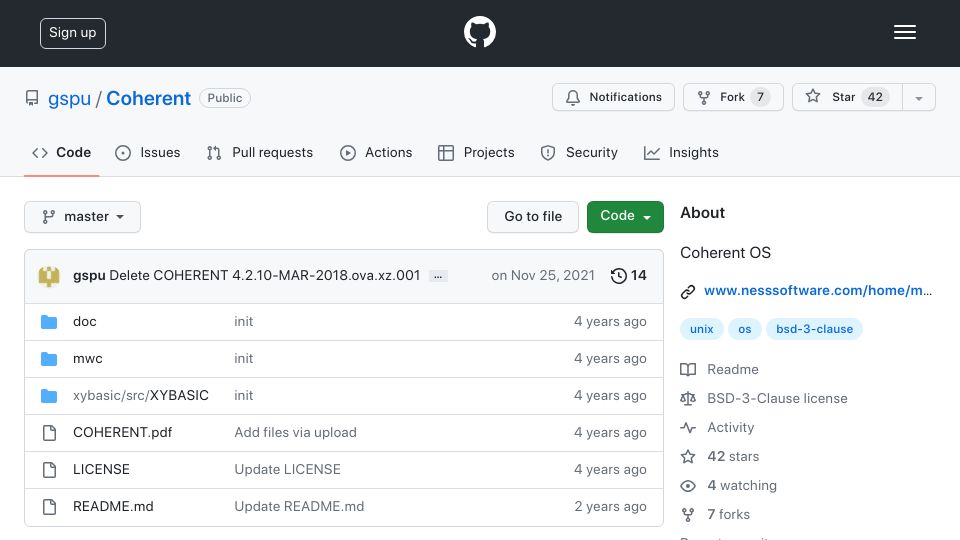This screenshot has height=540, width=960.
Task: Click the on Nov 25, 2021 date
Action: [543, 276]
